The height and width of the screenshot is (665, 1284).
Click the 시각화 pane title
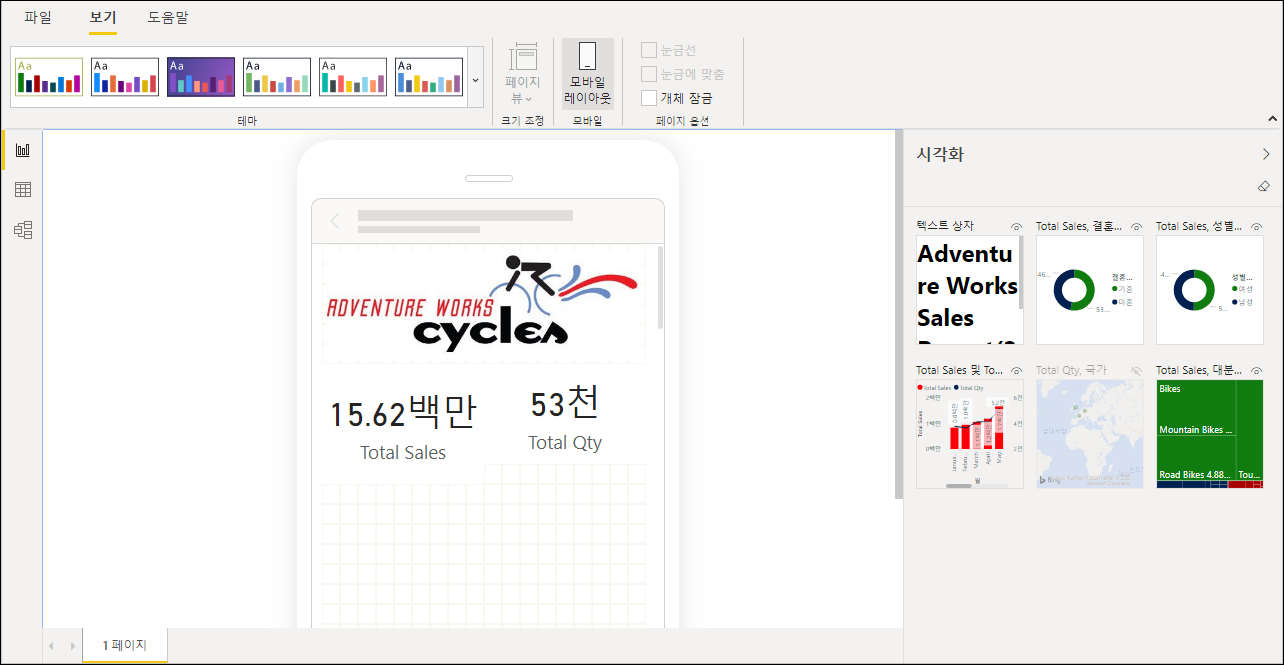coord(940,154)
